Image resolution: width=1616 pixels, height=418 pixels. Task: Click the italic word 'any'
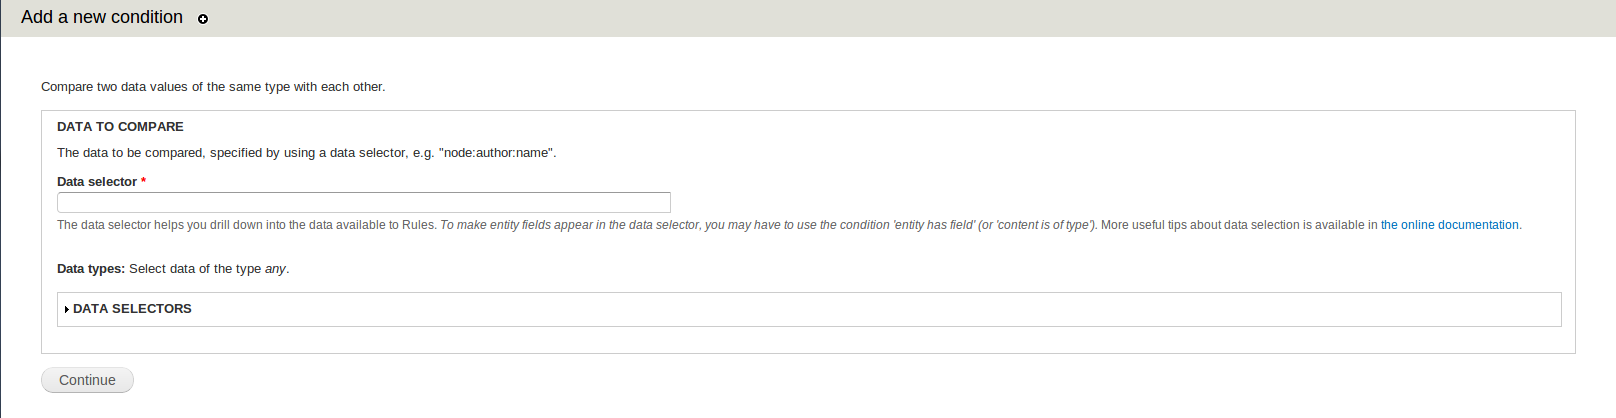pos(275,269)
